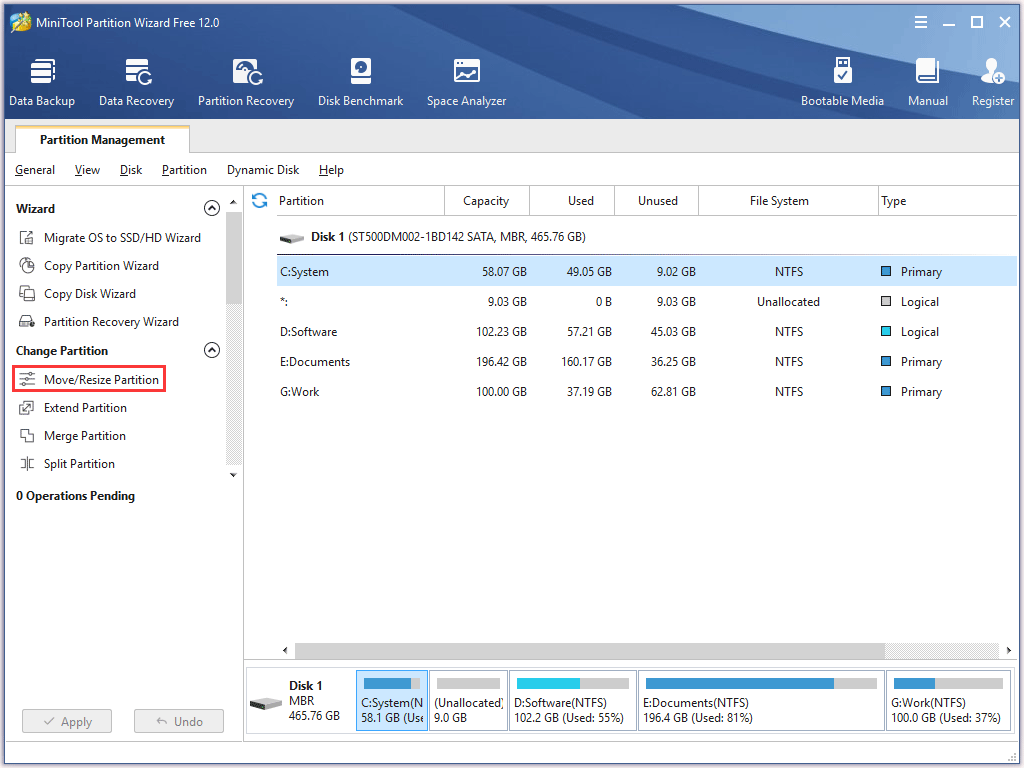Create Bootable Media

(x=842, y=82)
